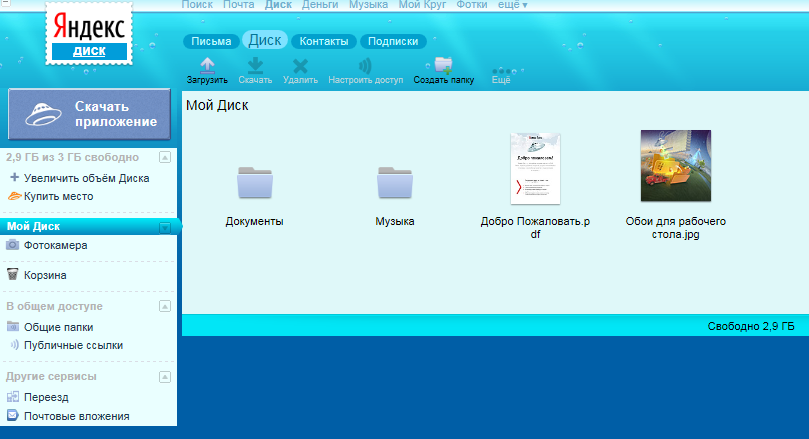Click the plus icon beside Увеличить объём Диска
The image size is (809, 439).
14,177
